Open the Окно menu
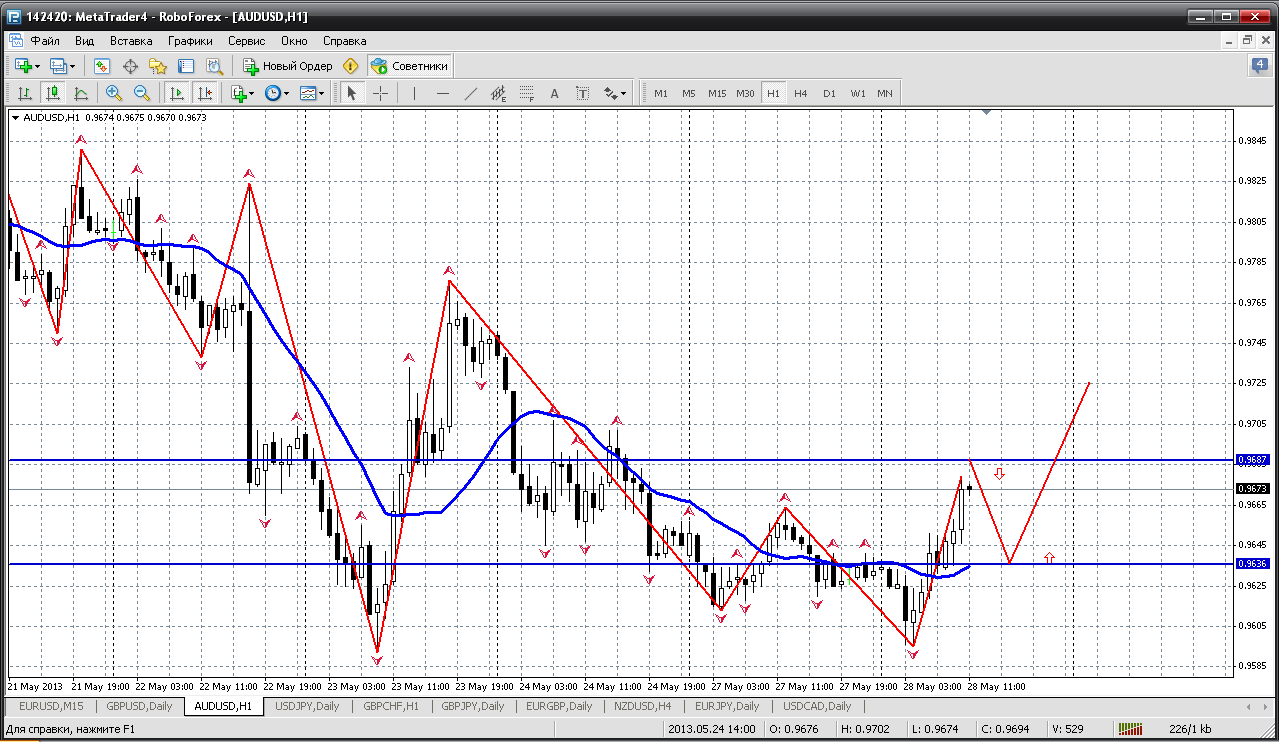Image resolution: width=1279 pixels, height=742 pixels. coord(294,41)
